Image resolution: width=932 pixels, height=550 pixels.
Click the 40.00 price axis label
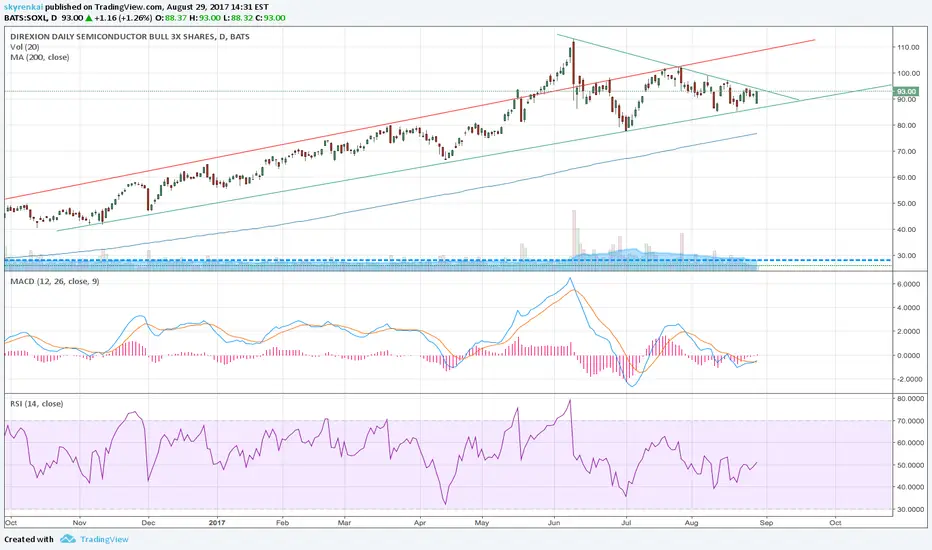point(906,230)
